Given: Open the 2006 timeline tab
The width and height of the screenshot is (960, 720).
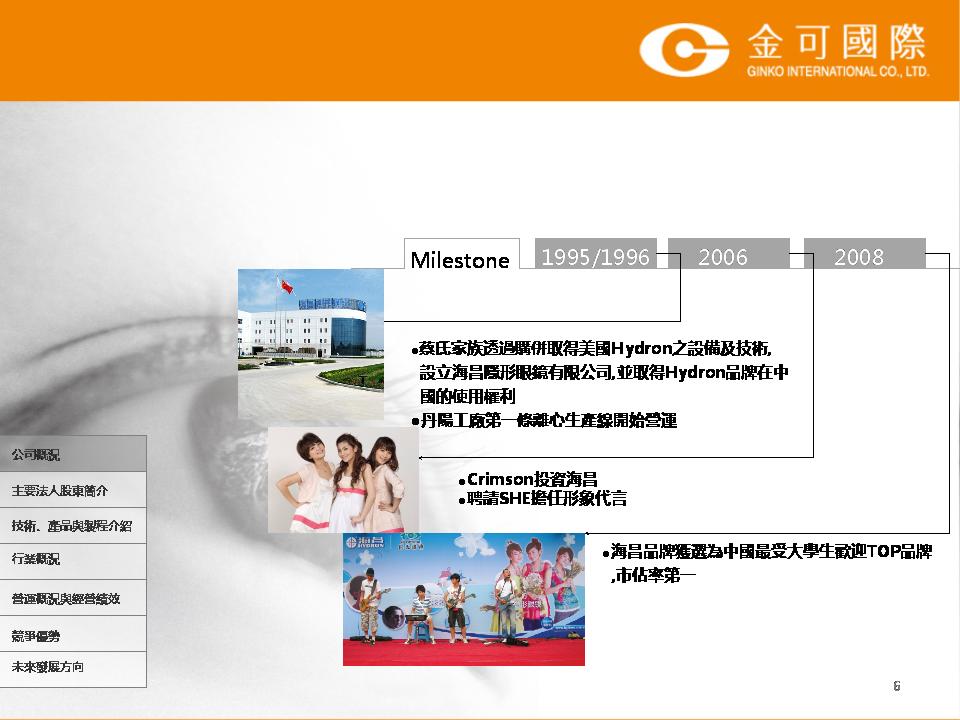Looking at the screenshot, I should [x=729, y=253].
